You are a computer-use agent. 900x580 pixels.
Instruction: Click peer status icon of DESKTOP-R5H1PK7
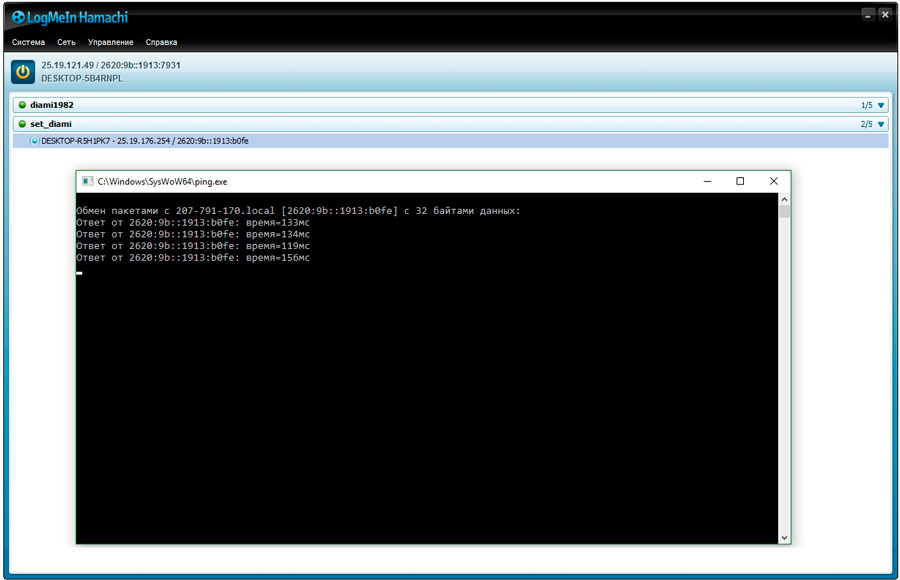coord(34,141)
